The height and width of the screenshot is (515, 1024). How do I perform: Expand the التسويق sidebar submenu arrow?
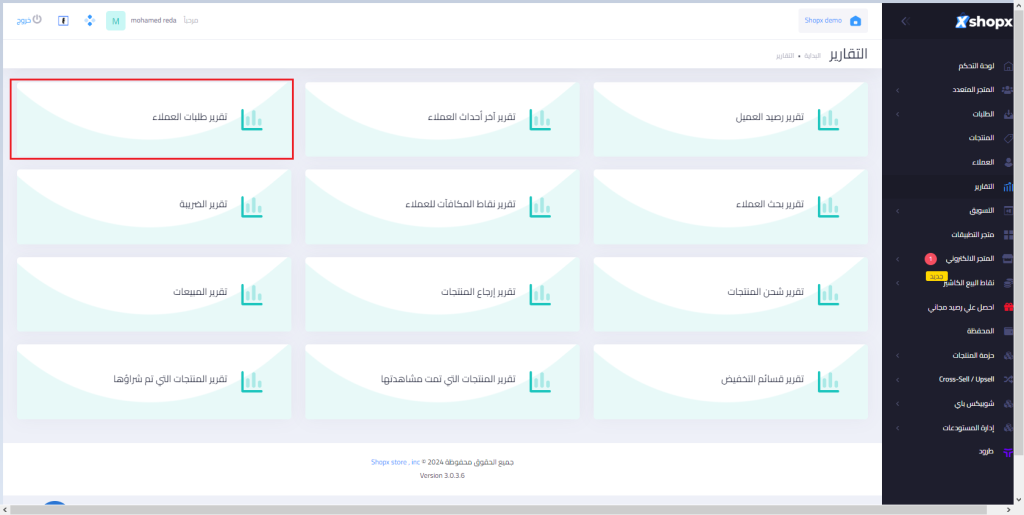(x=897, y=211)
